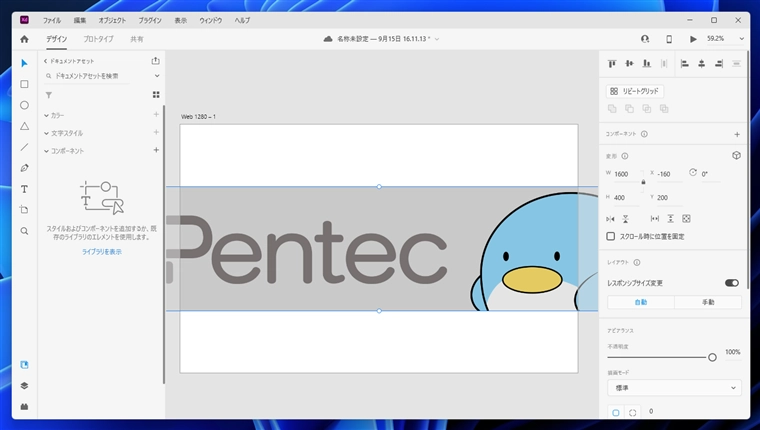Select 手動 responsive resize mode
This screenshot has width=760, height=430.
click(708, 302)
